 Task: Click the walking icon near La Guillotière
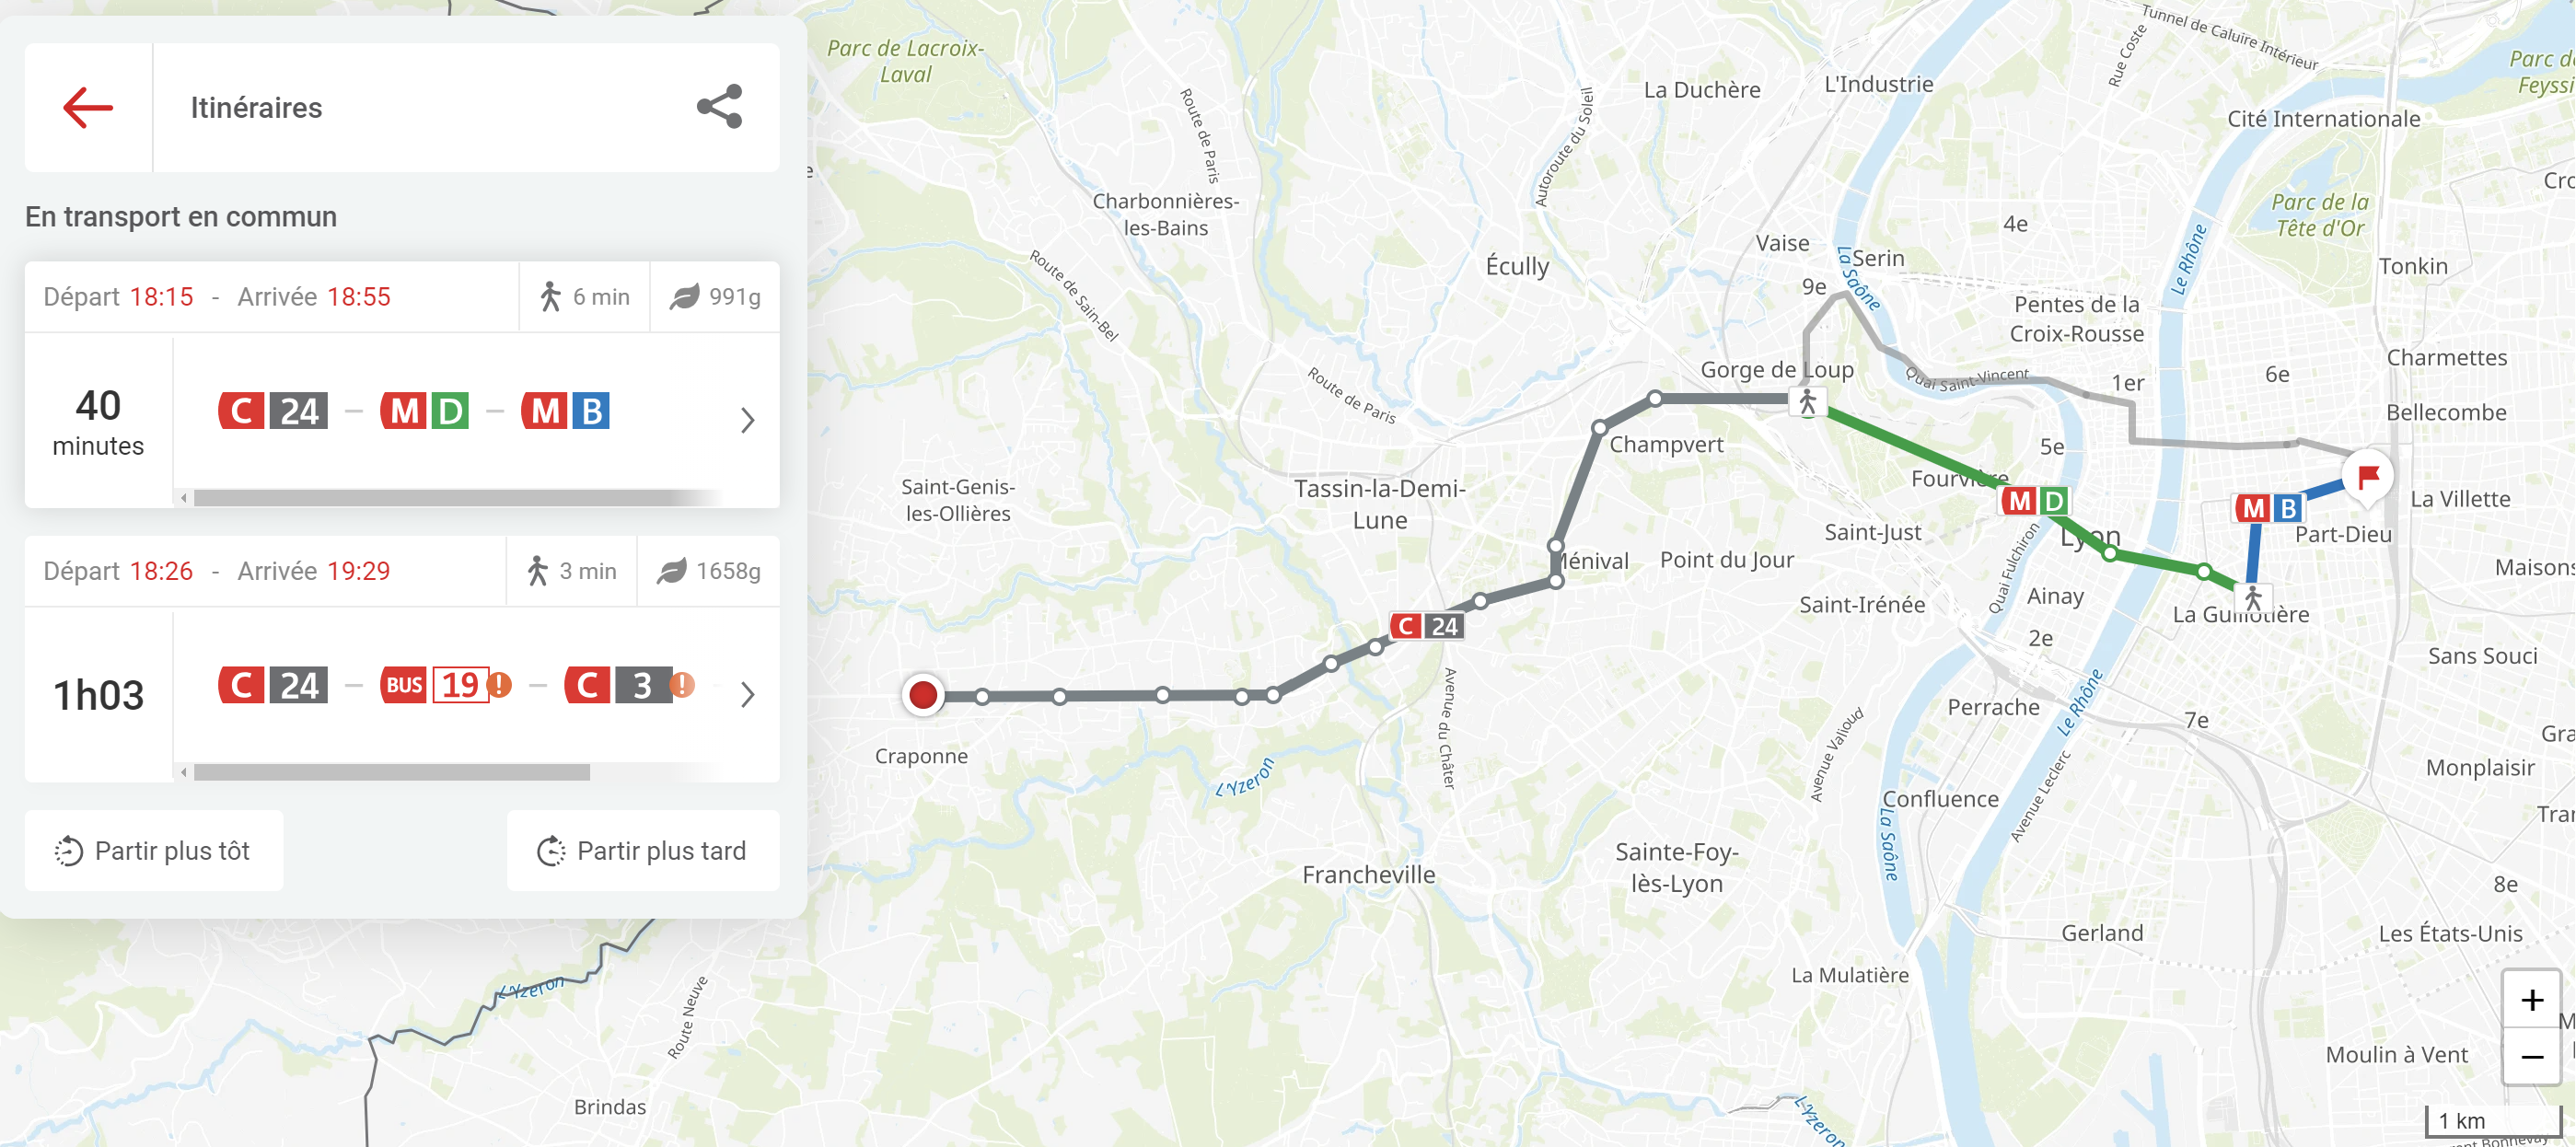coord(2252,599)
